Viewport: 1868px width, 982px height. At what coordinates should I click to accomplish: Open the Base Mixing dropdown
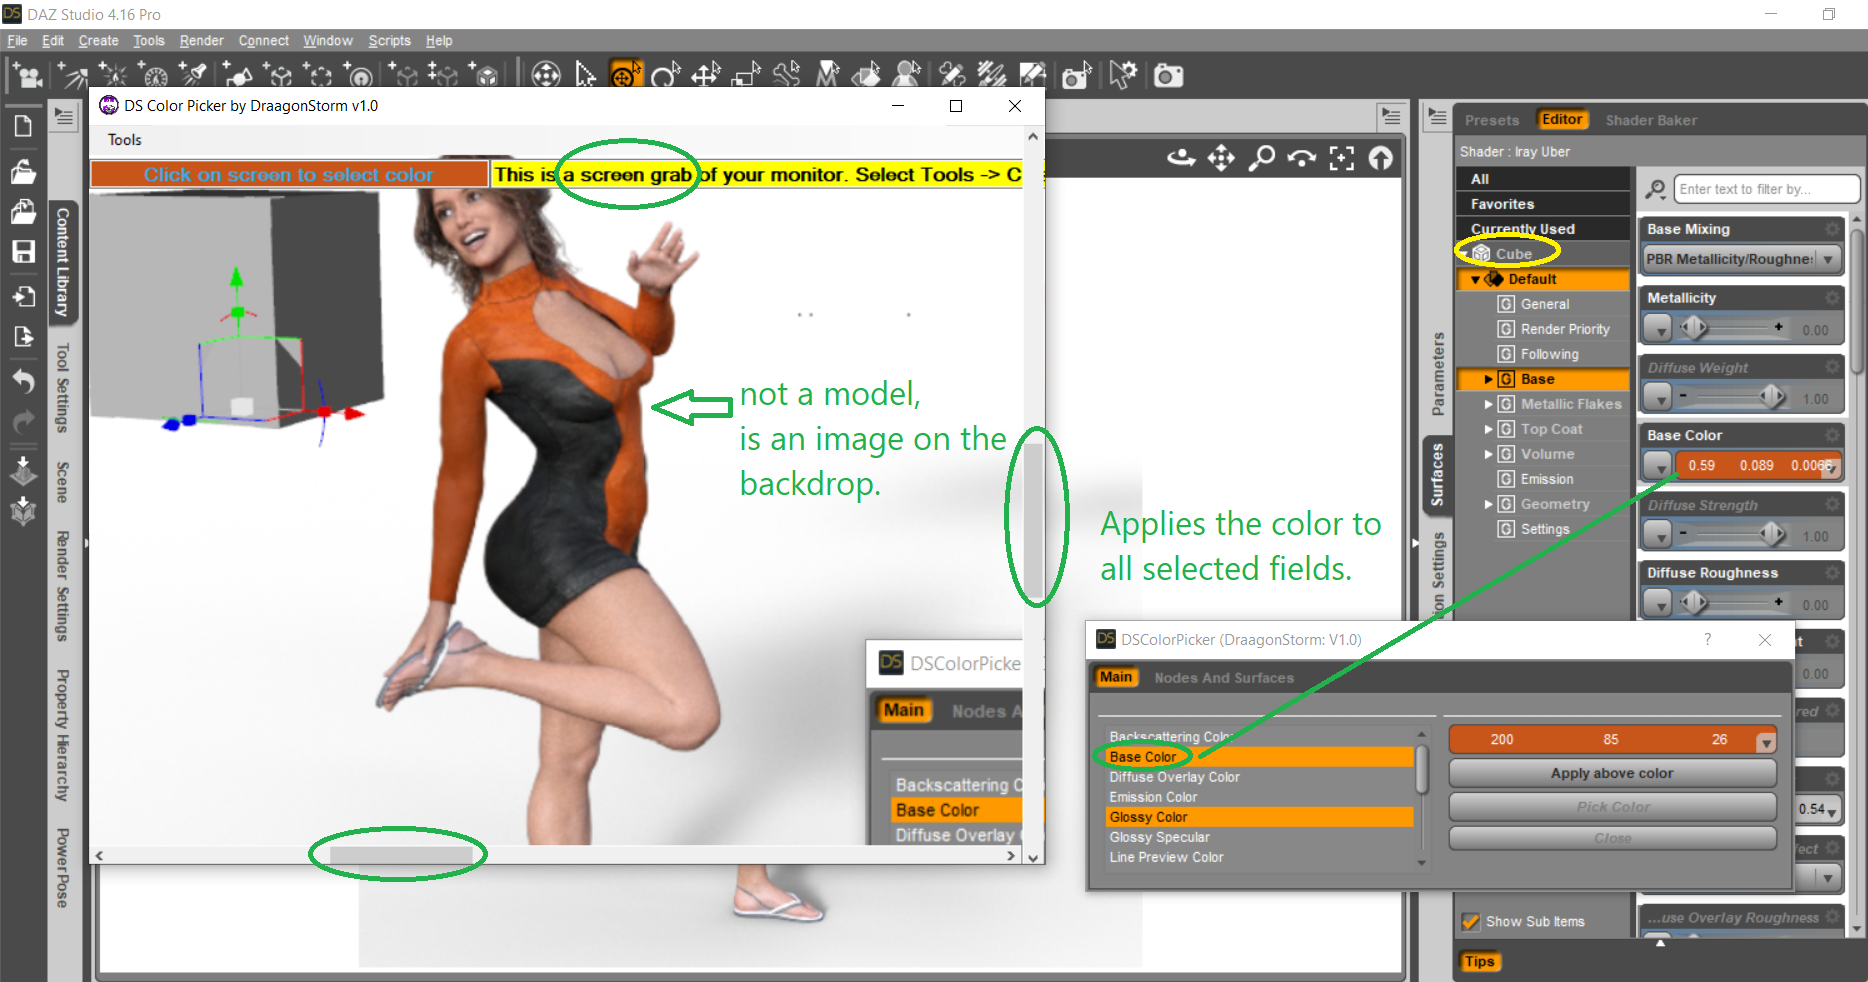point(1742,259)
